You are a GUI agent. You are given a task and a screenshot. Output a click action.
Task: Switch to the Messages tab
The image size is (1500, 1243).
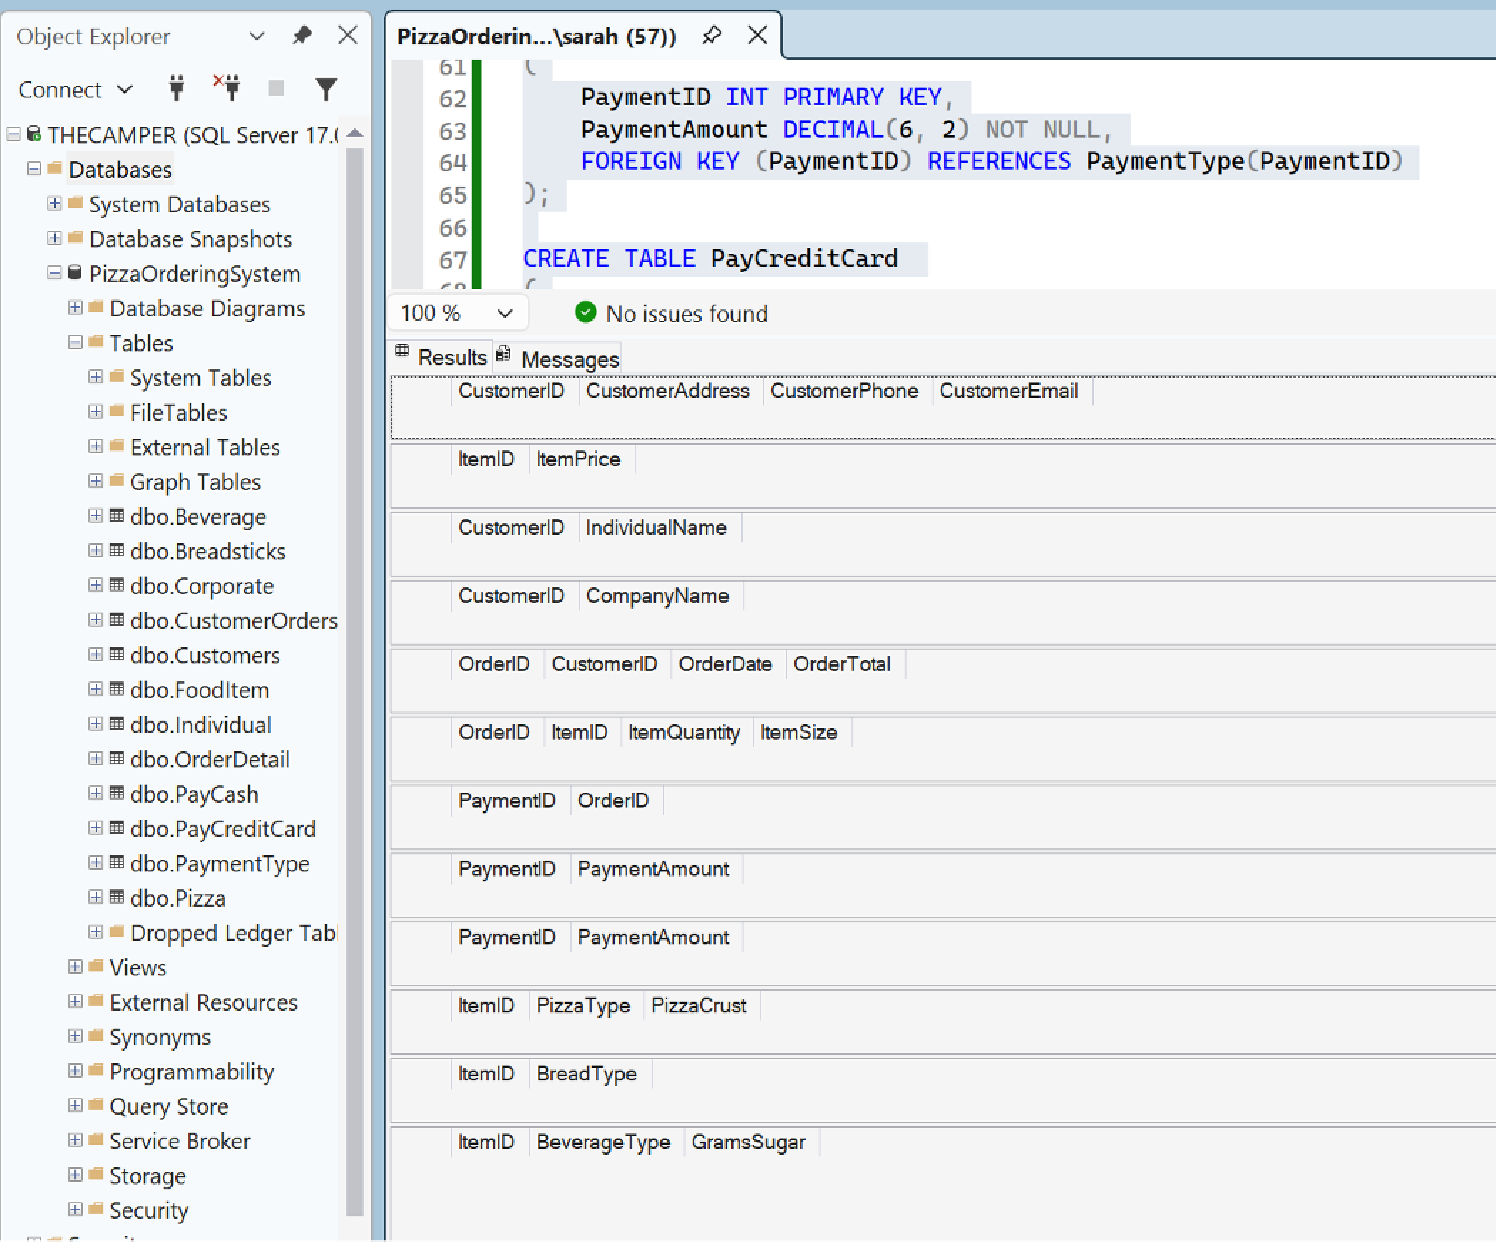(x=558, y=358)
